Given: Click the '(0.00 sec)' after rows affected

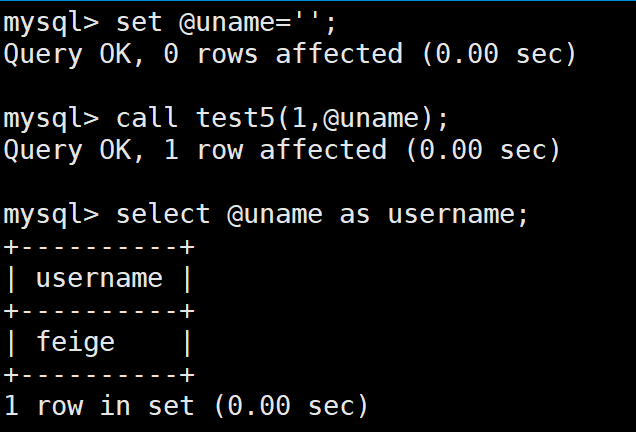Looking at the screenshot, I should point(499,54).
